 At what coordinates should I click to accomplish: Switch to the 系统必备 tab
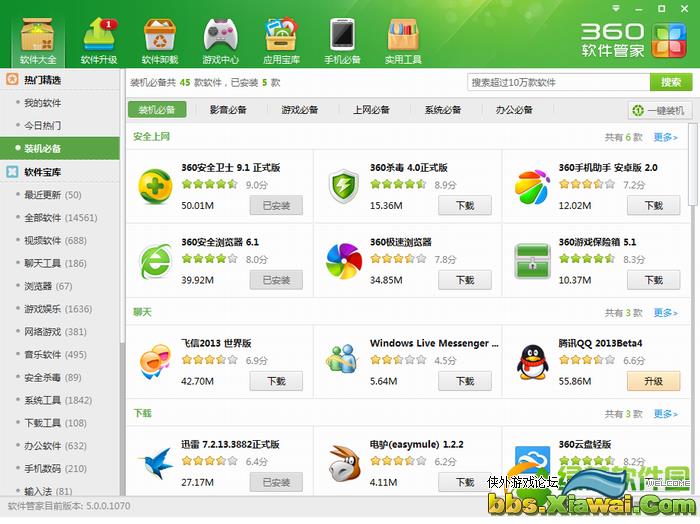pyautogui.click(x=443, y=109)
